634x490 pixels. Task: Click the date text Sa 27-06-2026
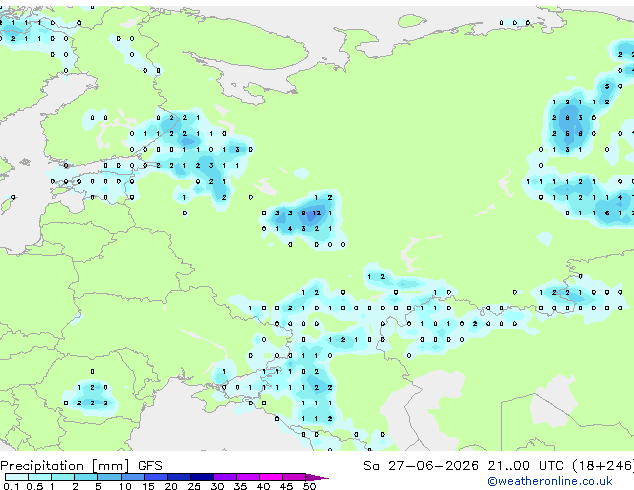(x=421, y=466)
